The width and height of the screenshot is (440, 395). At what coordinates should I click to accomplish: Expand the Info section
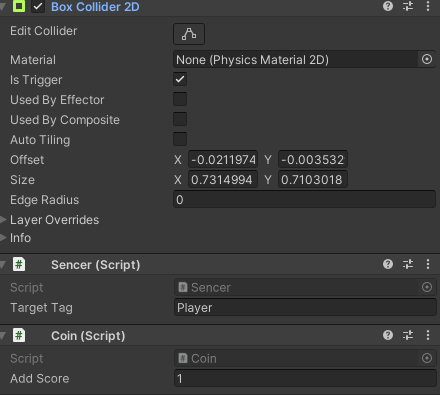coord(3,237)
